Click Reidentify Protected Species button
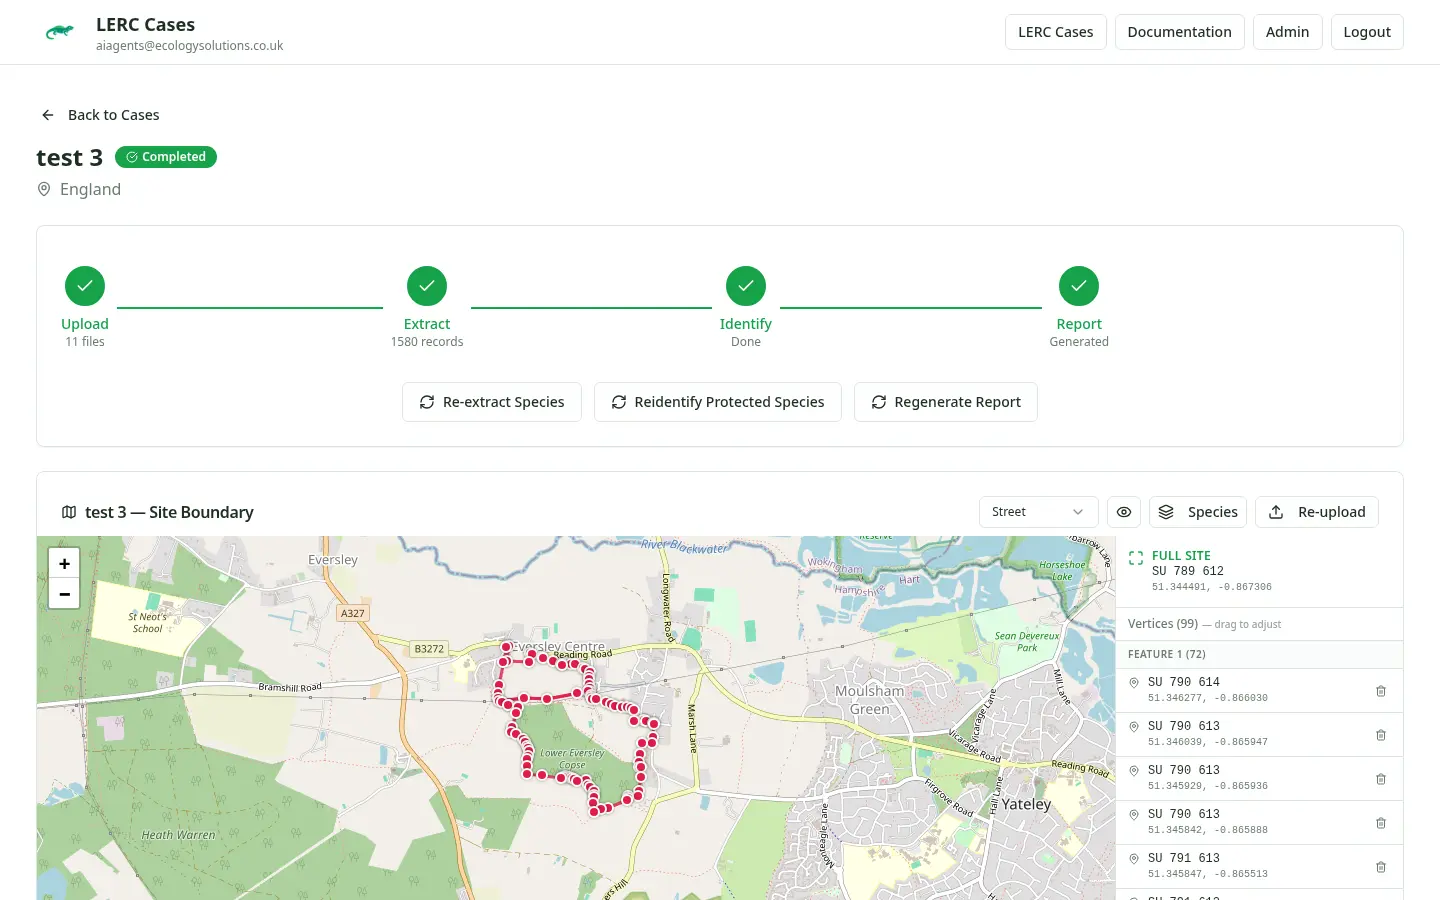Viewport: 1440px width, 900px height. [x=718, y=402]
